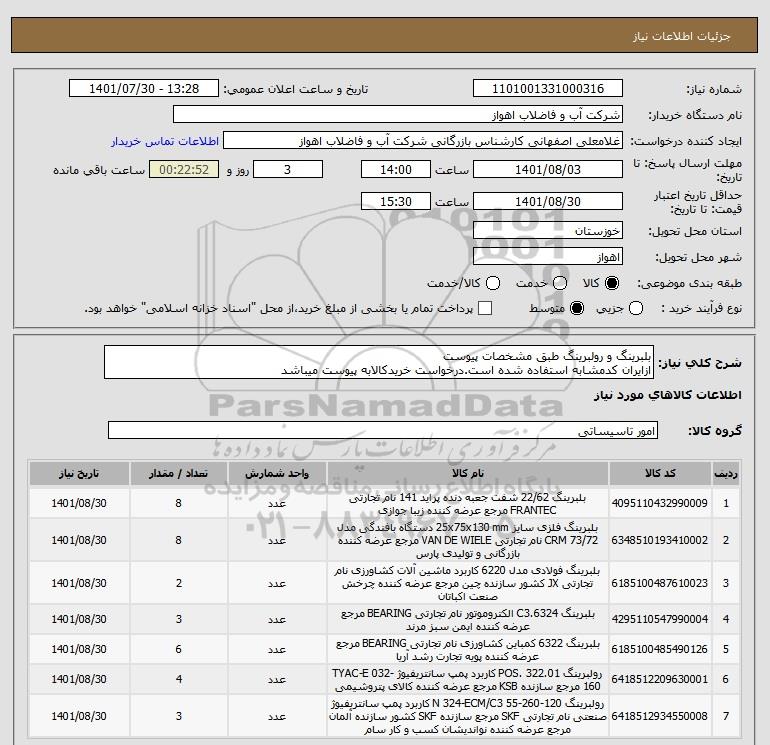Click the اطلاعات کالاهای مورد نیاز section heading
The width and height of the screenshot is (770, 745).
point(668,395)
